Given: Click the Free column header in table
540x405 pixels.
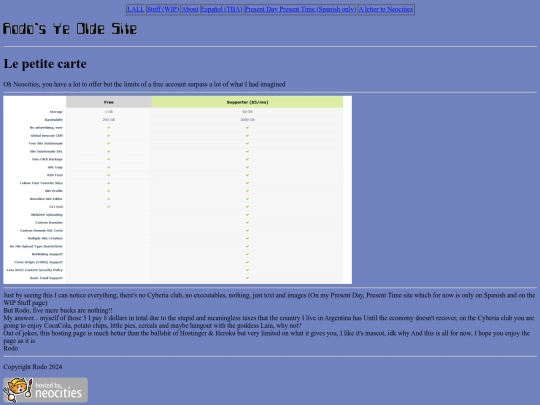Looking at the screenshot, I should pyautogui.click(x=108, y=102).
